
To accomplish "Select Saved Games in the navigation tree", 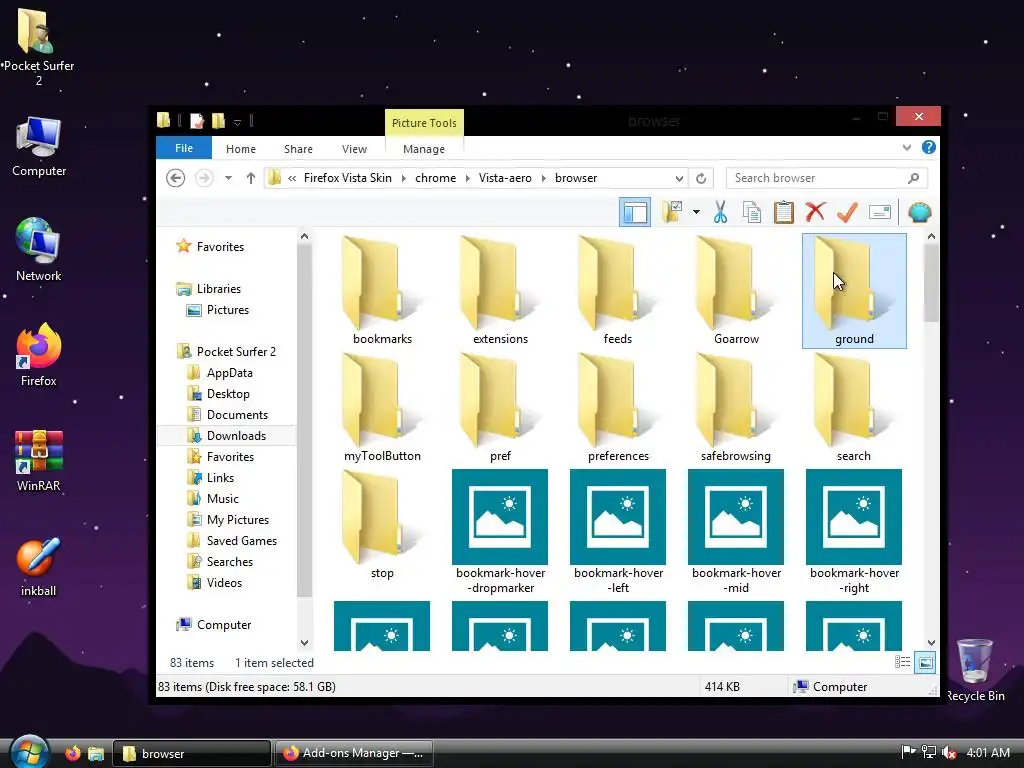I will pos(242,541).
